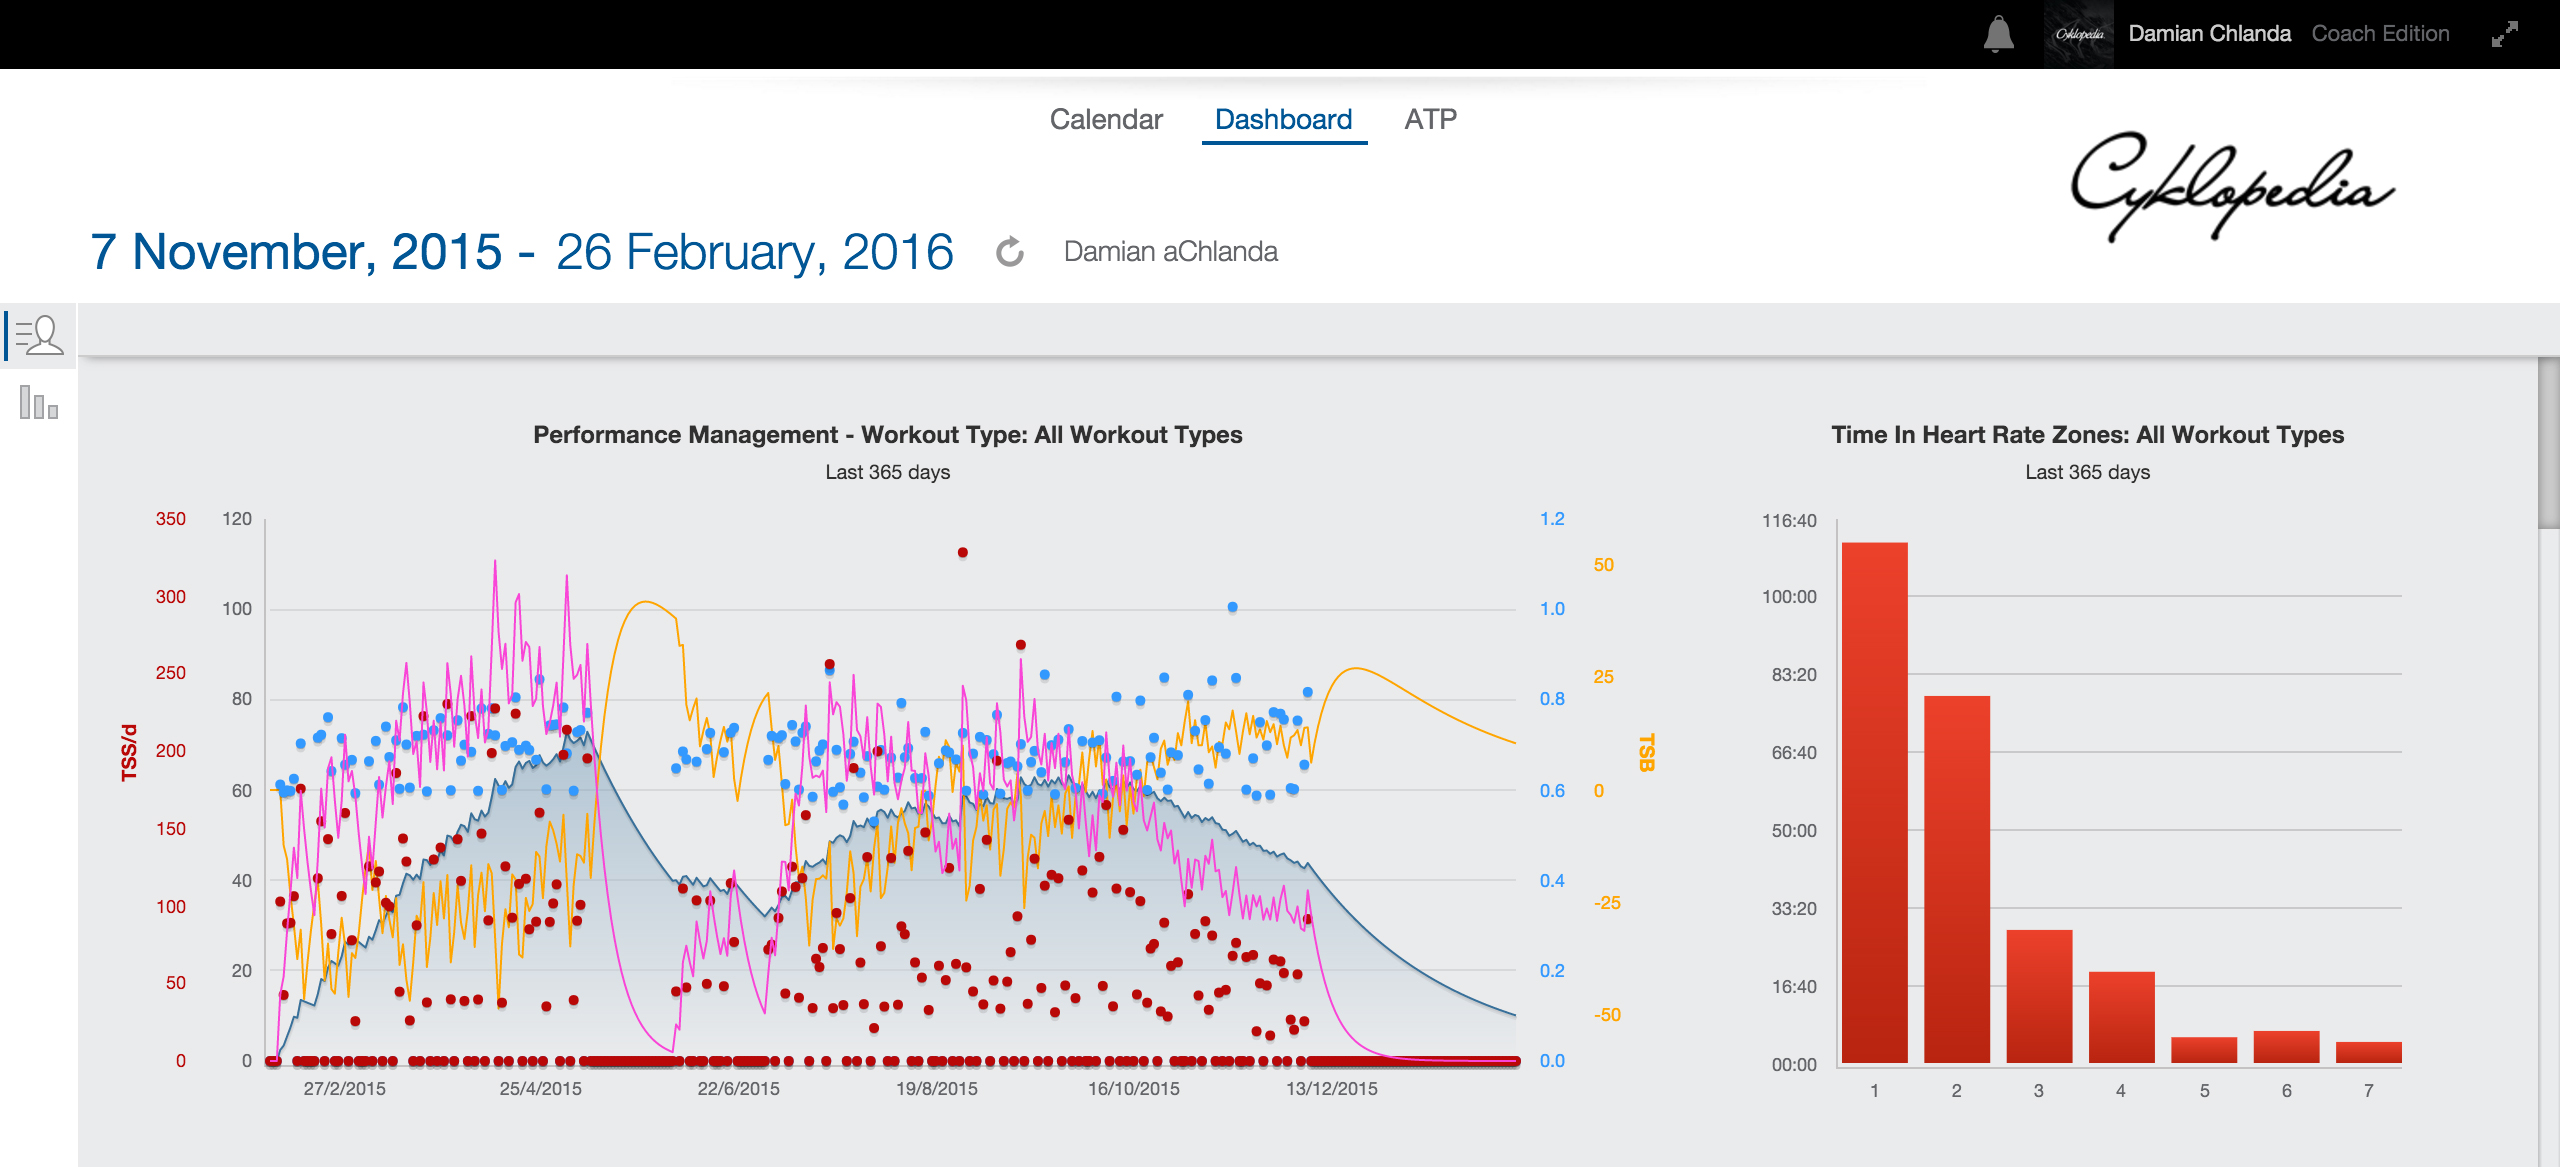
Task: Switch to the Calendar tab
Action: [x=1106, y=120]
